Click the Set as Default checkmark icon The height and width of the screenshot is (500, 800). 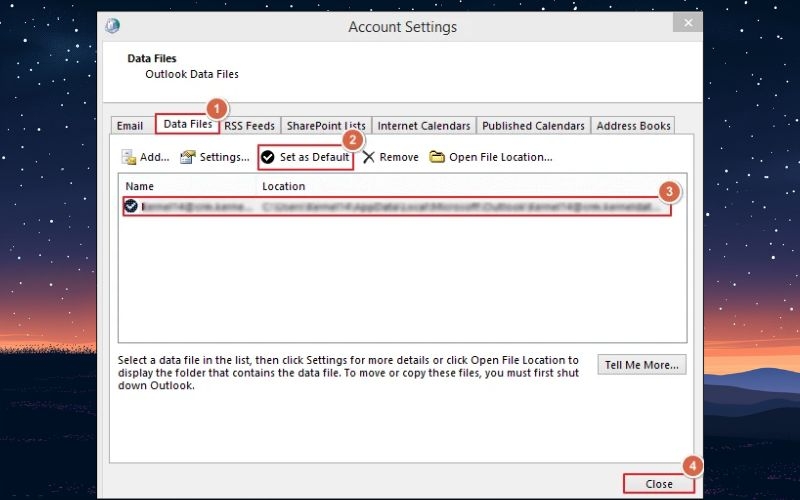pos(267,157)
